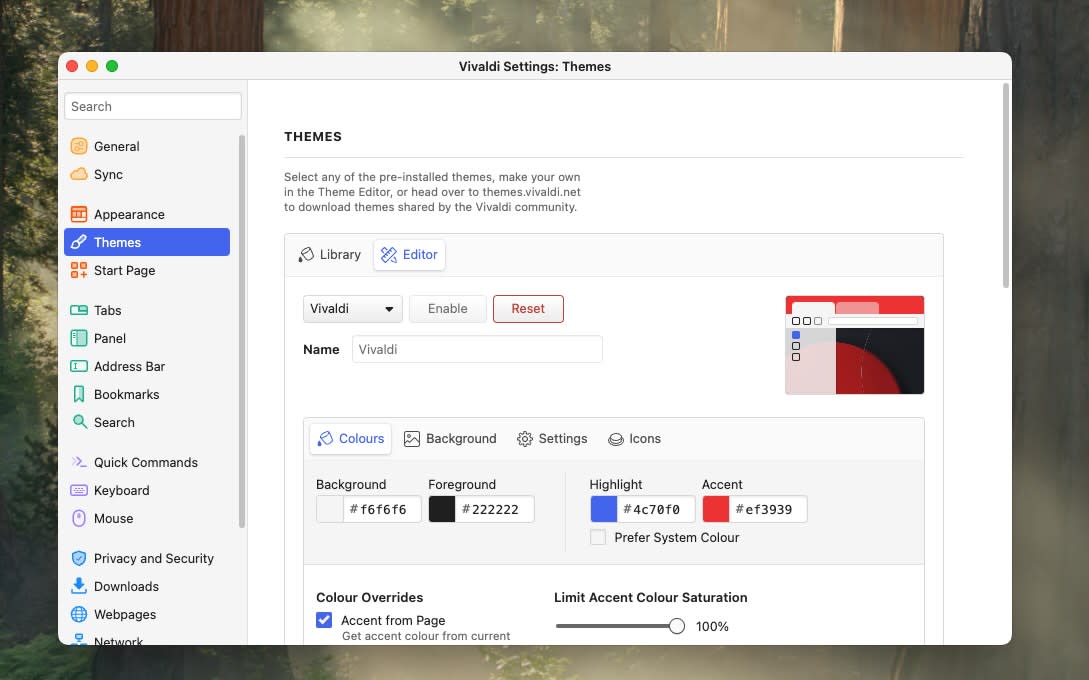Click the Privacy and Security shield icon
This screenshot has height=680, width=1089.
pos(79,558)
